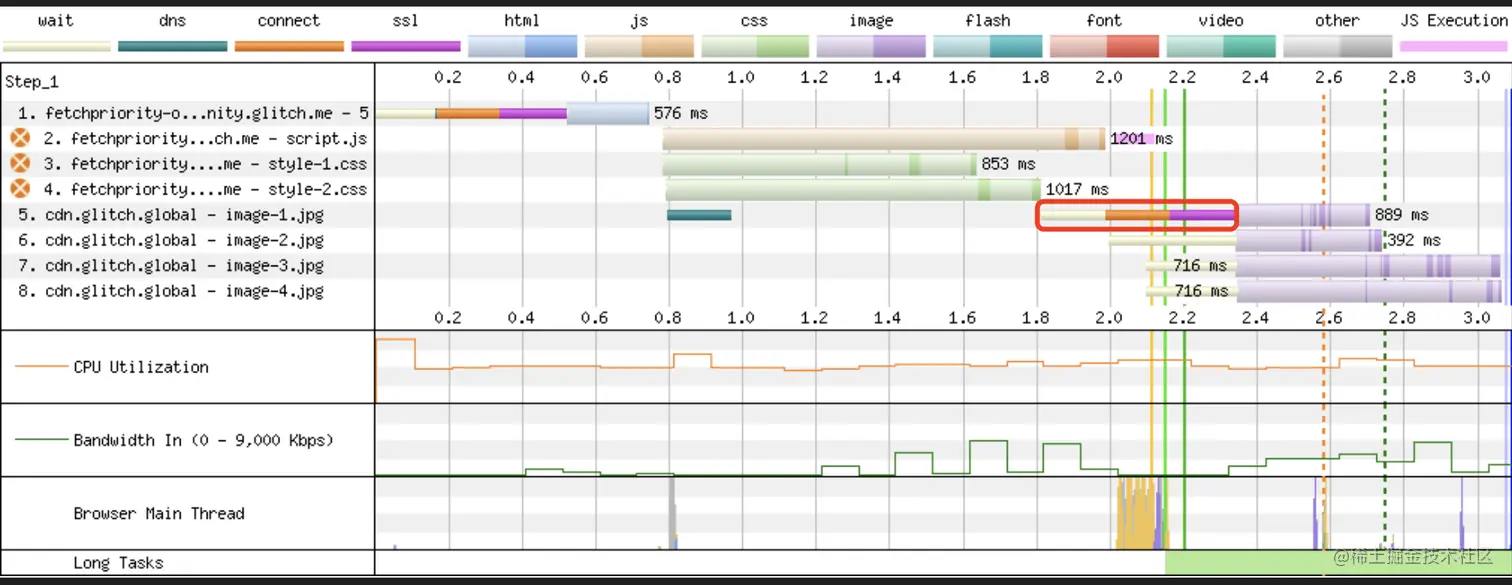This screenshot has height=585, width=1512.
Task: Click the 576 ms timing label
Action: point(681,113)
